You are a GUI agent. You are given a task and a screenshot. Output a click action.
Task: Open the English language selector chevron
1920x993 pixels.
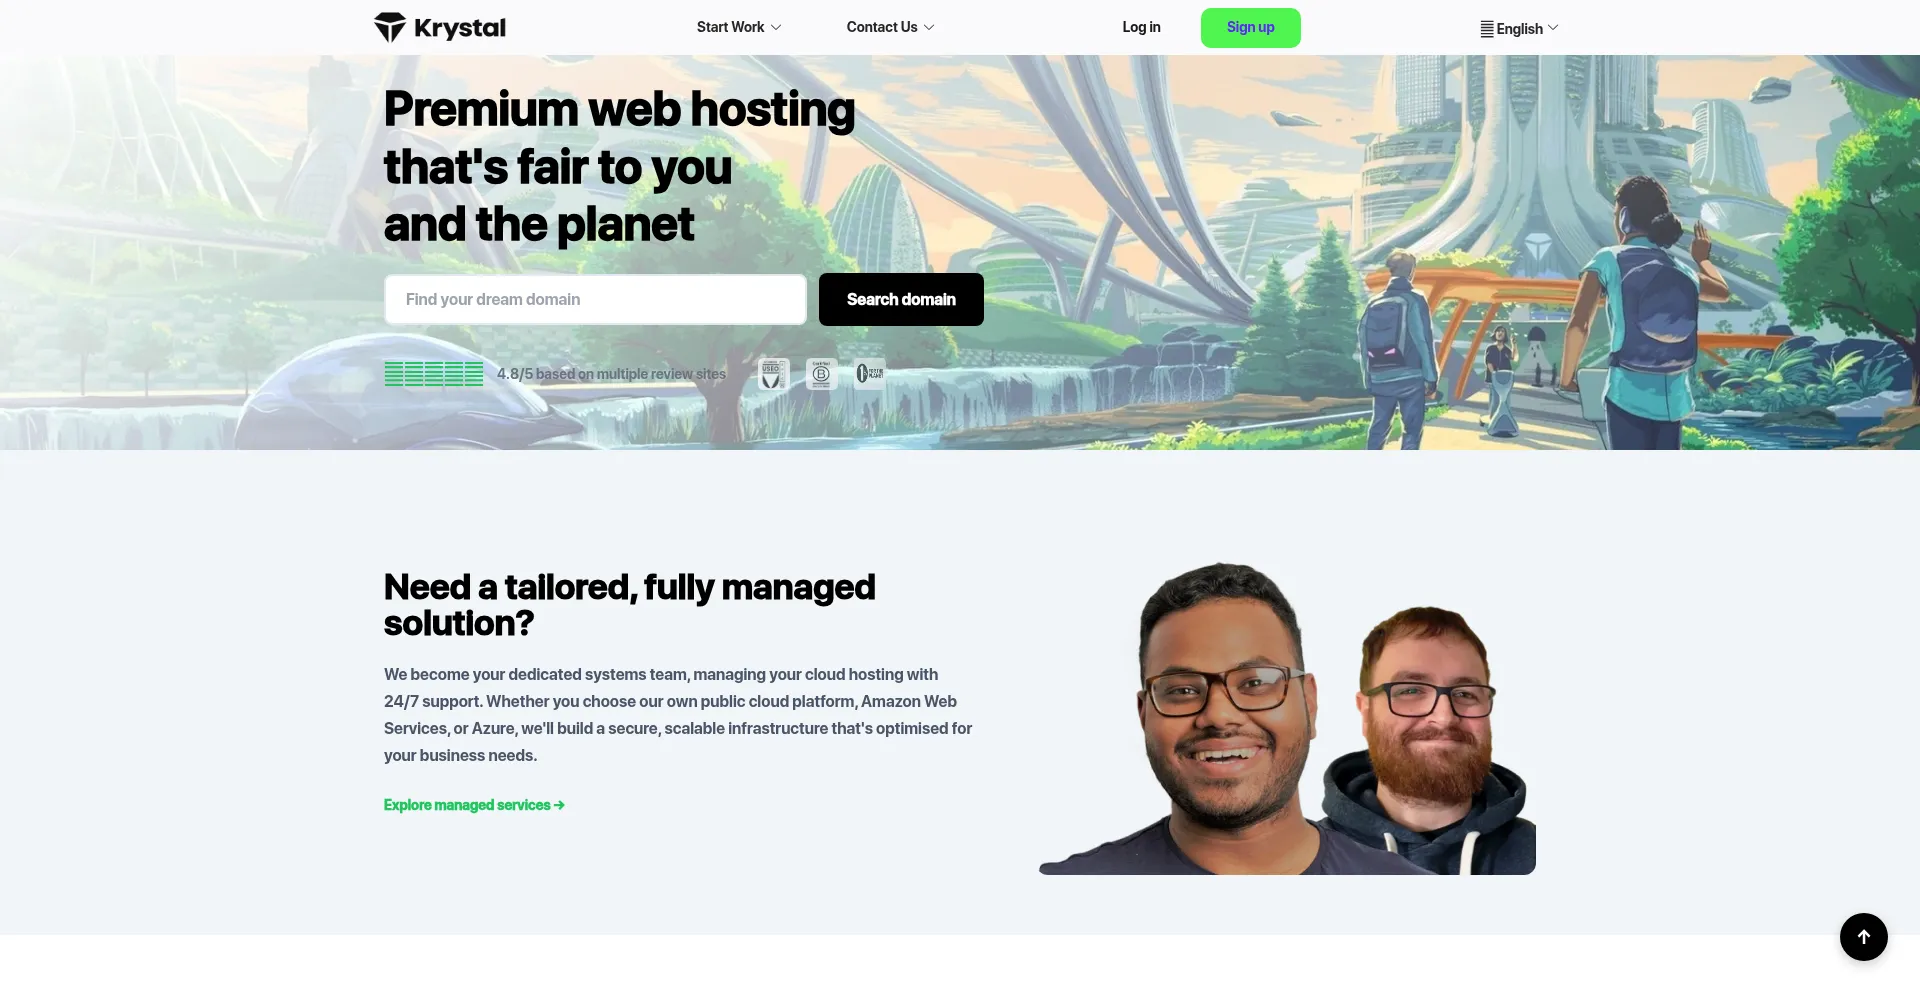click(x=1553, y=28)
